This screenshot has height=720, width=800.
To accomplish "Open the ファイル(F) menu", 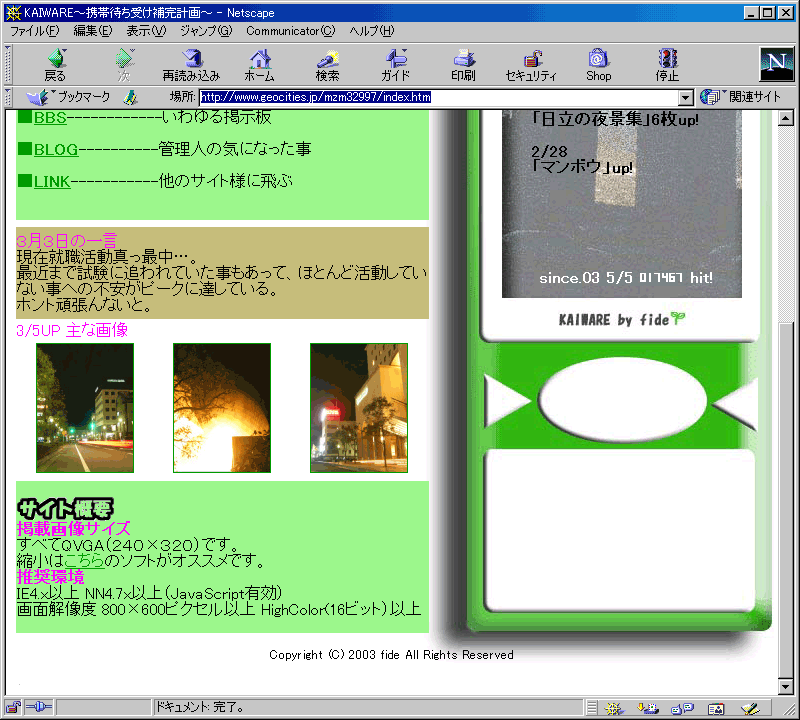I will tap(34, 31).
